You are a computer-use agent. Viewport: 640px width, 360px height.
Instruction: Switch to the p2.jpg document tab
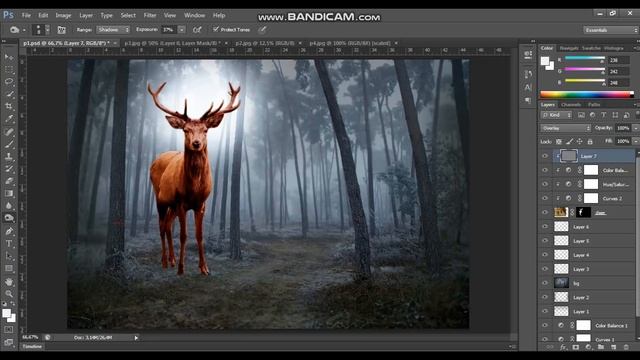point(265,43)
